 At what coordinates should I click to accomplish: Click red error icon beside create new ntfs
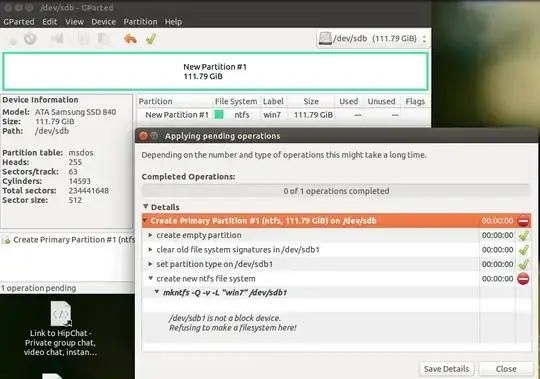523,278
